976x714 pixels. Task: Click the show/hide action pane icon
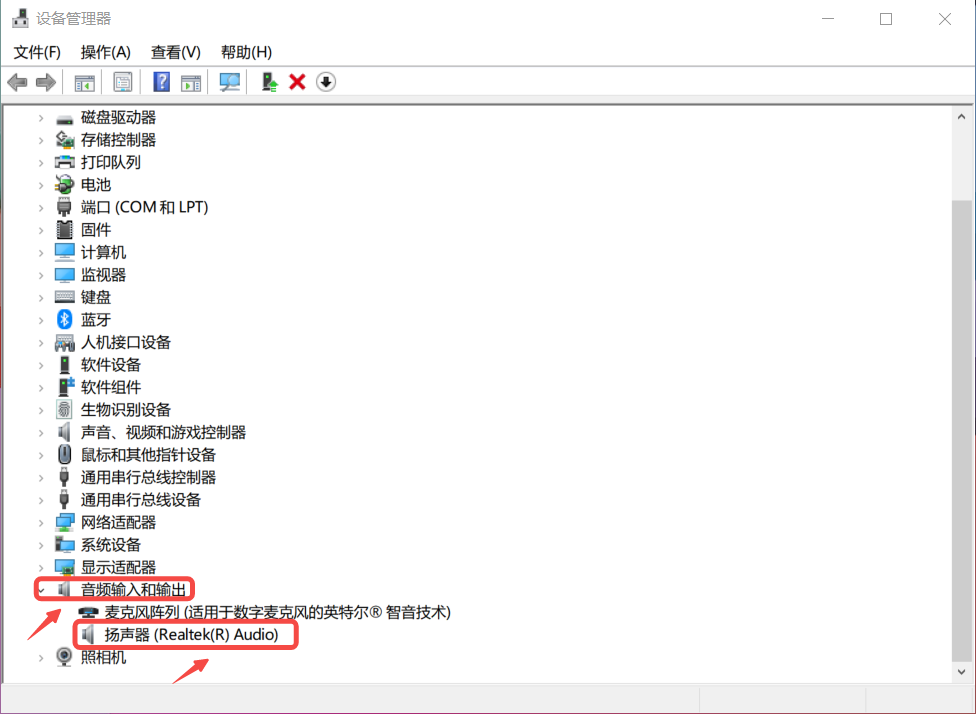(x=191, y=82)
